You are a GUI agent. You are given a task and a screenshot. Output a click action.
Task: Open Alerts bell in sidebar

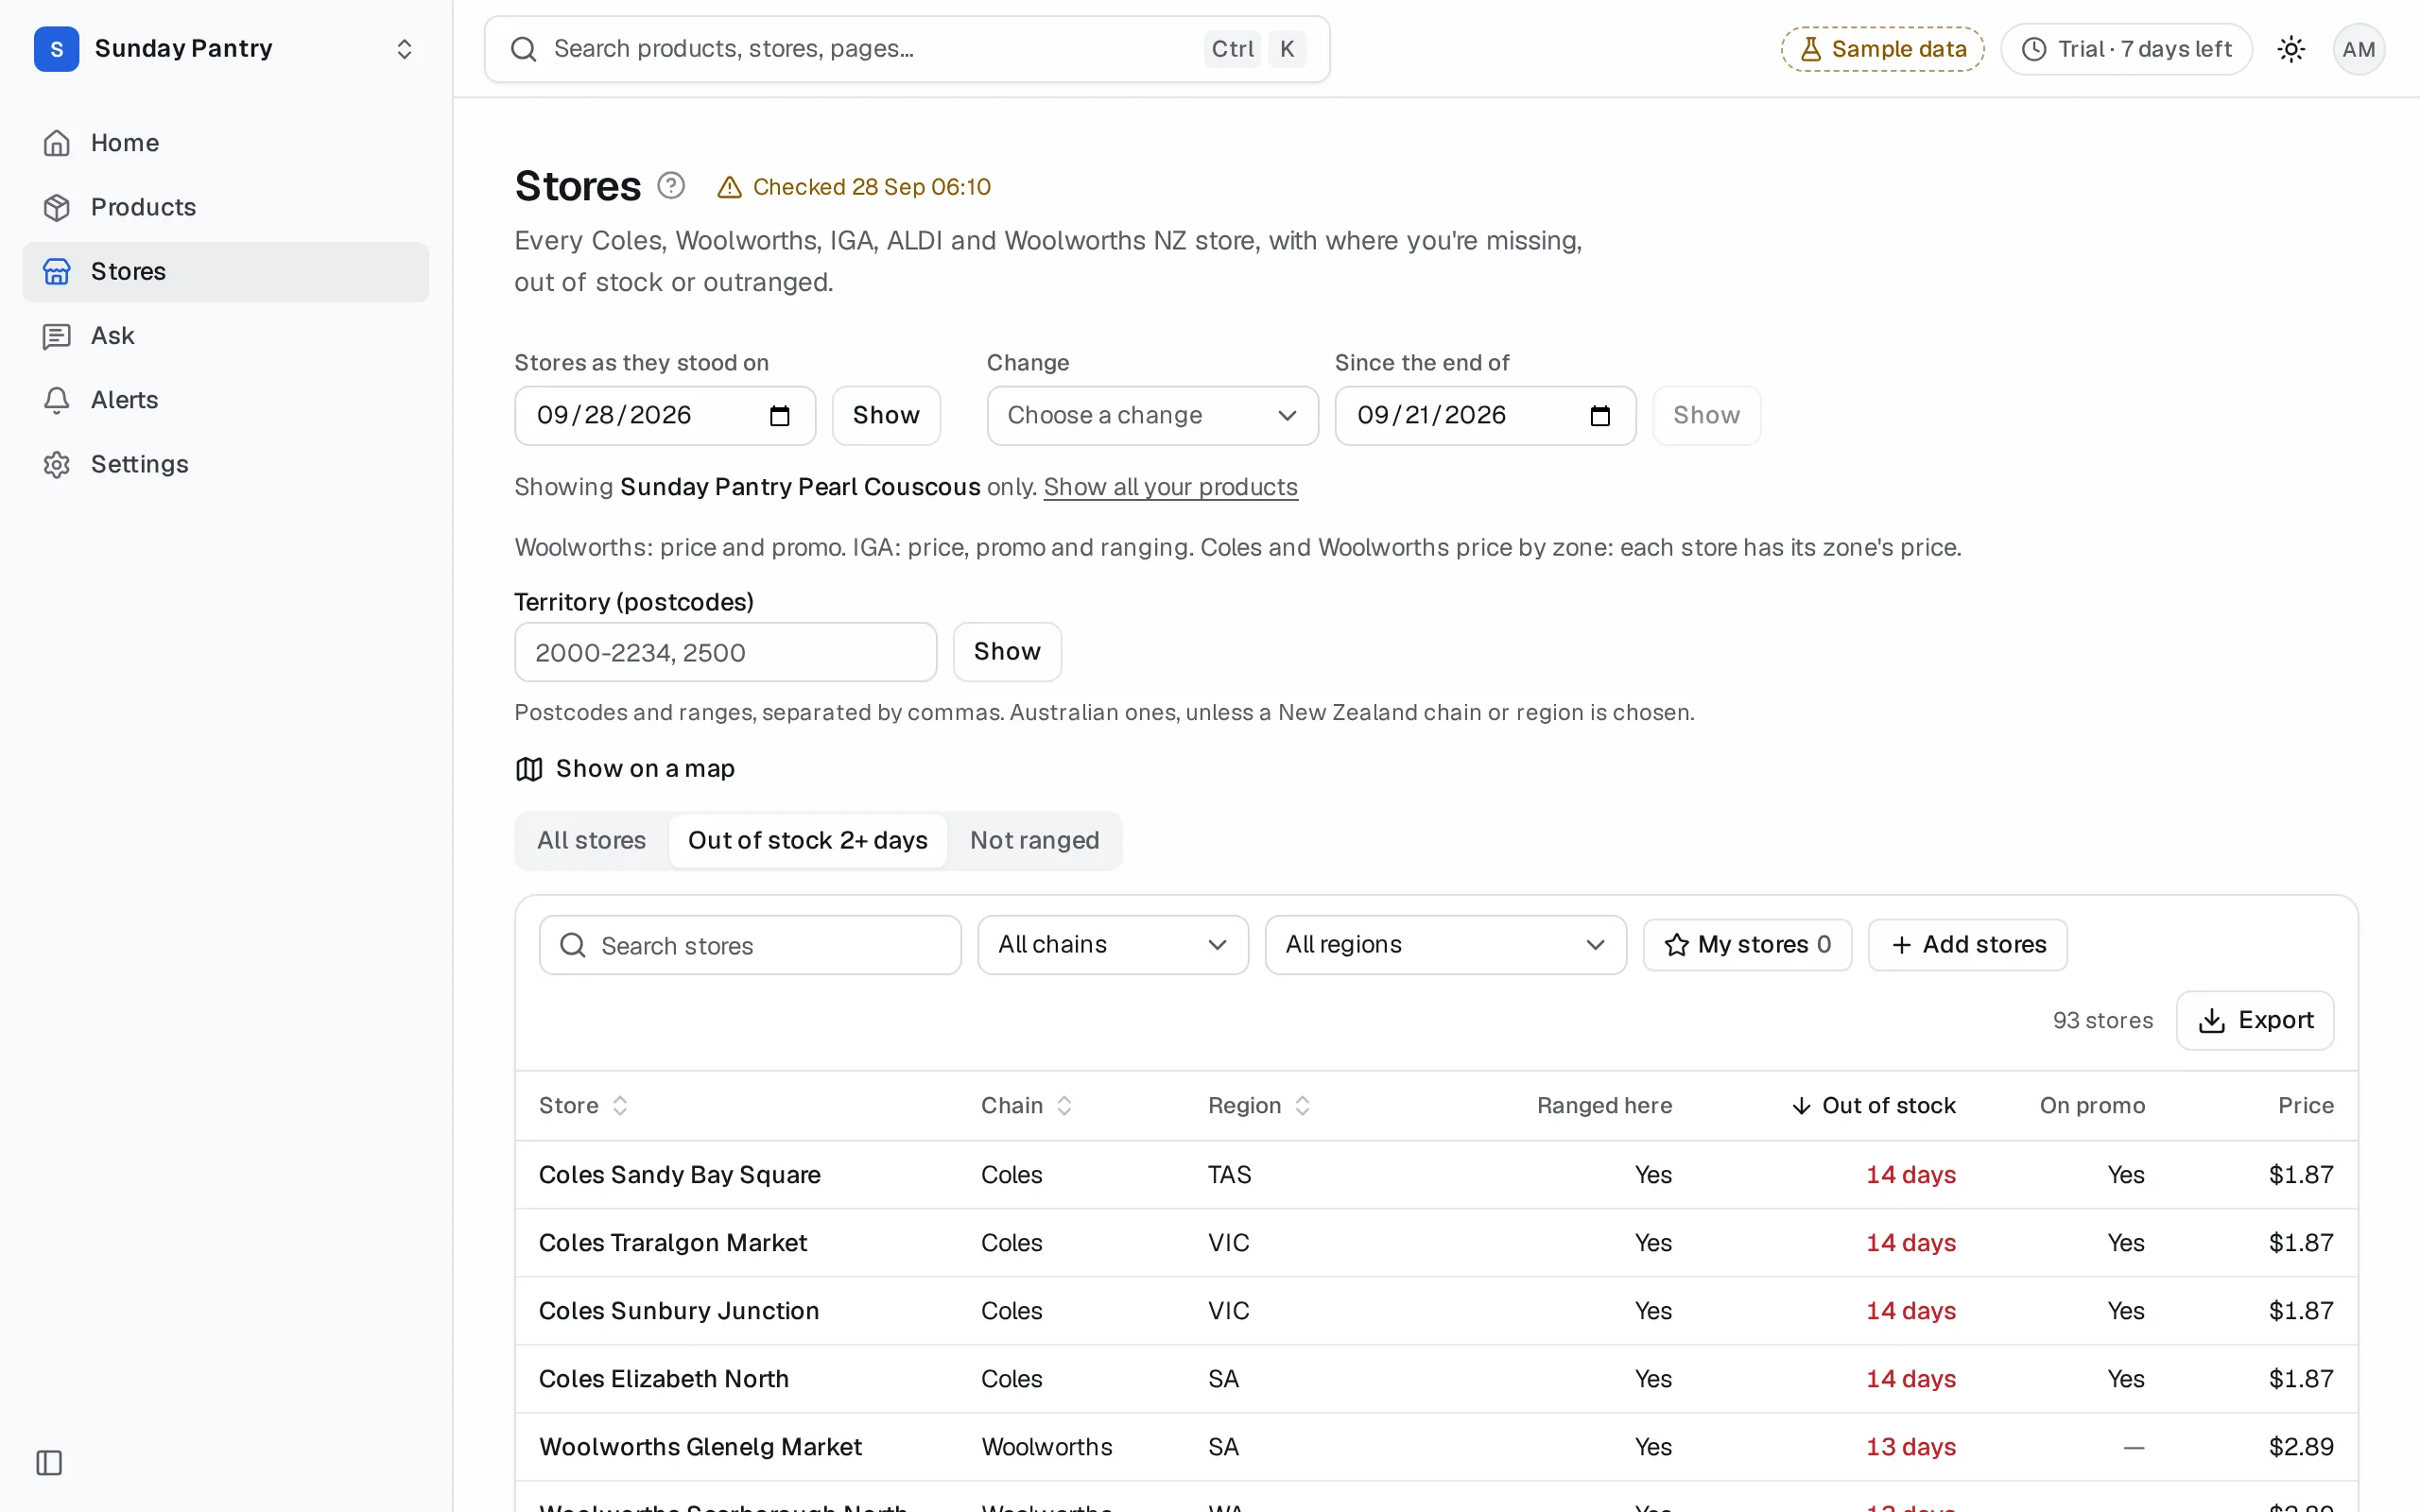point(225,400)
